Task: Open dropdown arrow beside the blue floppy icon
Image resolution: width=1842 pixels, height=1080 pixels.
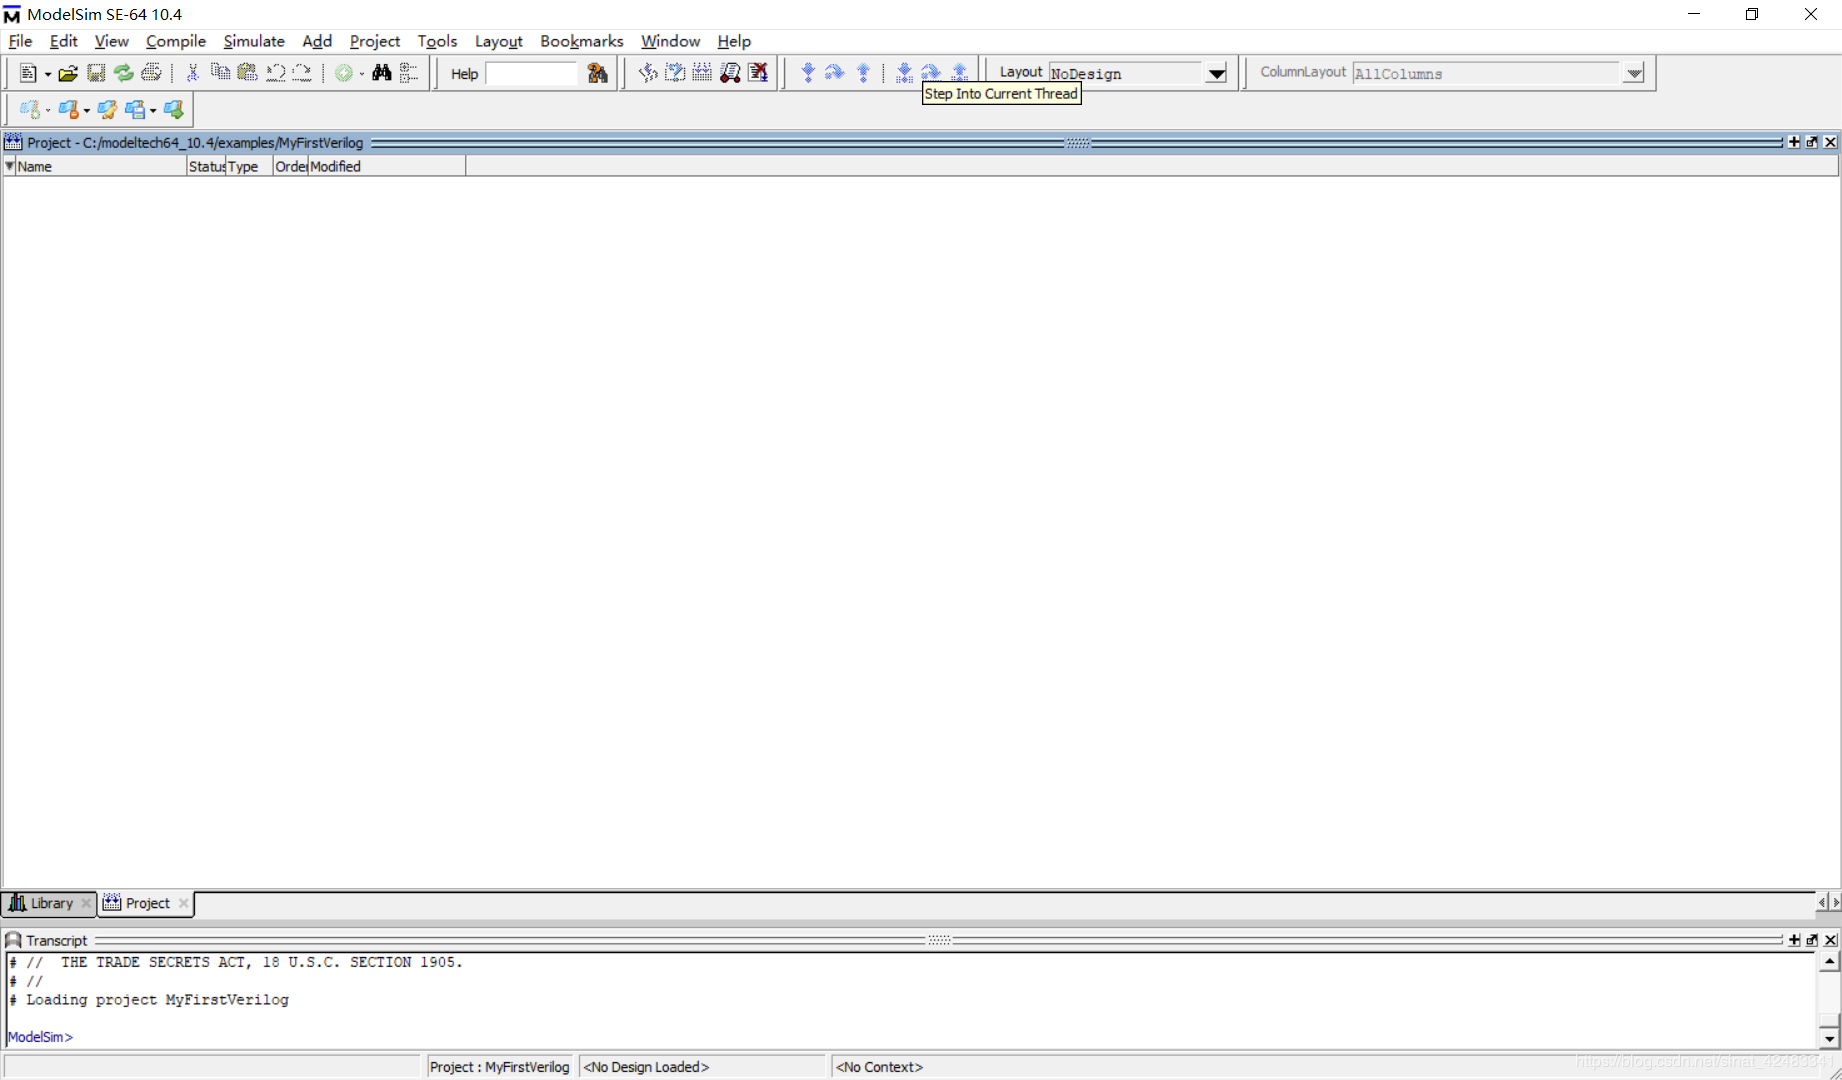Action: (153, 111)
